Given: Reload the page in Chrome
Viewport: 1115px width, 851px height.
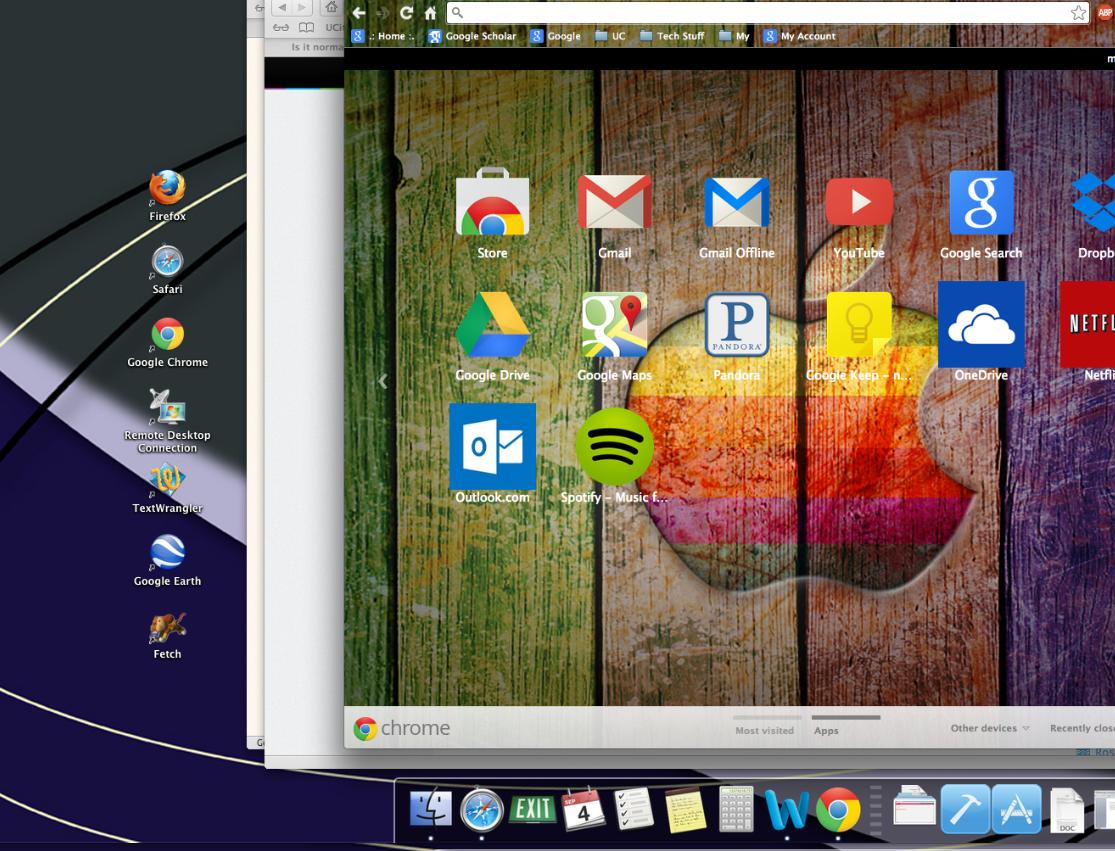Looking at the screenshot, I should tap(406, 13).
